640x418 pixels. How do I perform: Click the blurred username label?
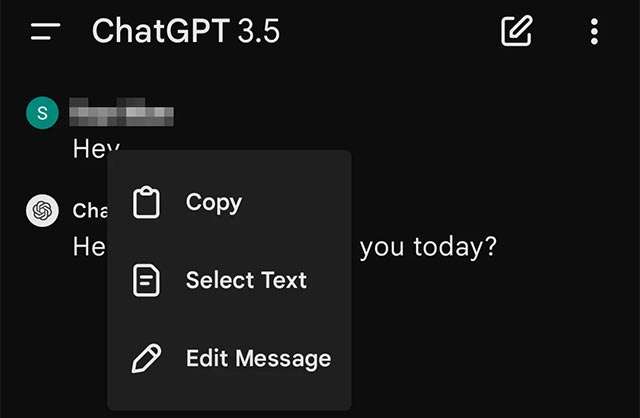tap(123, 112)
